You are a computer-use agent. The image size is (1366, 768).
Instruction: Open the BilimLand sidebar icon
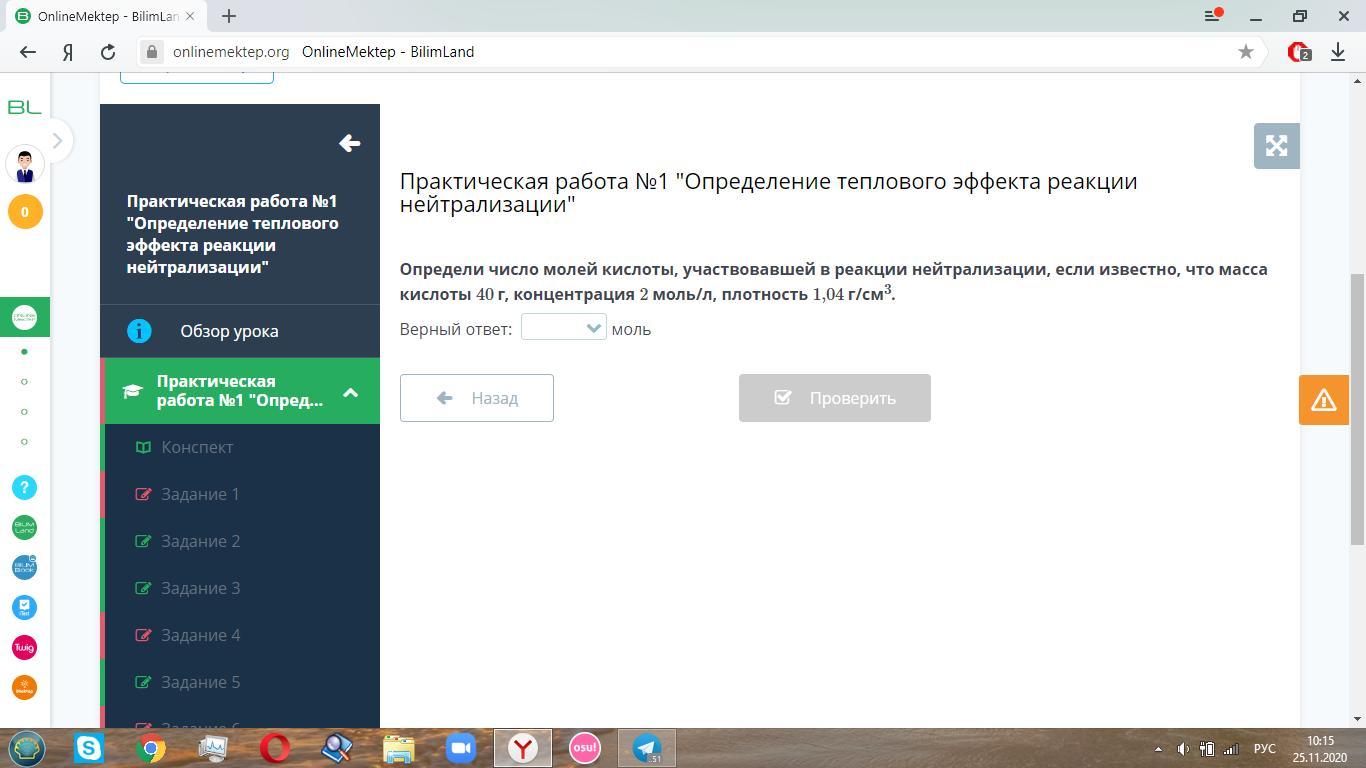(25, 527)
